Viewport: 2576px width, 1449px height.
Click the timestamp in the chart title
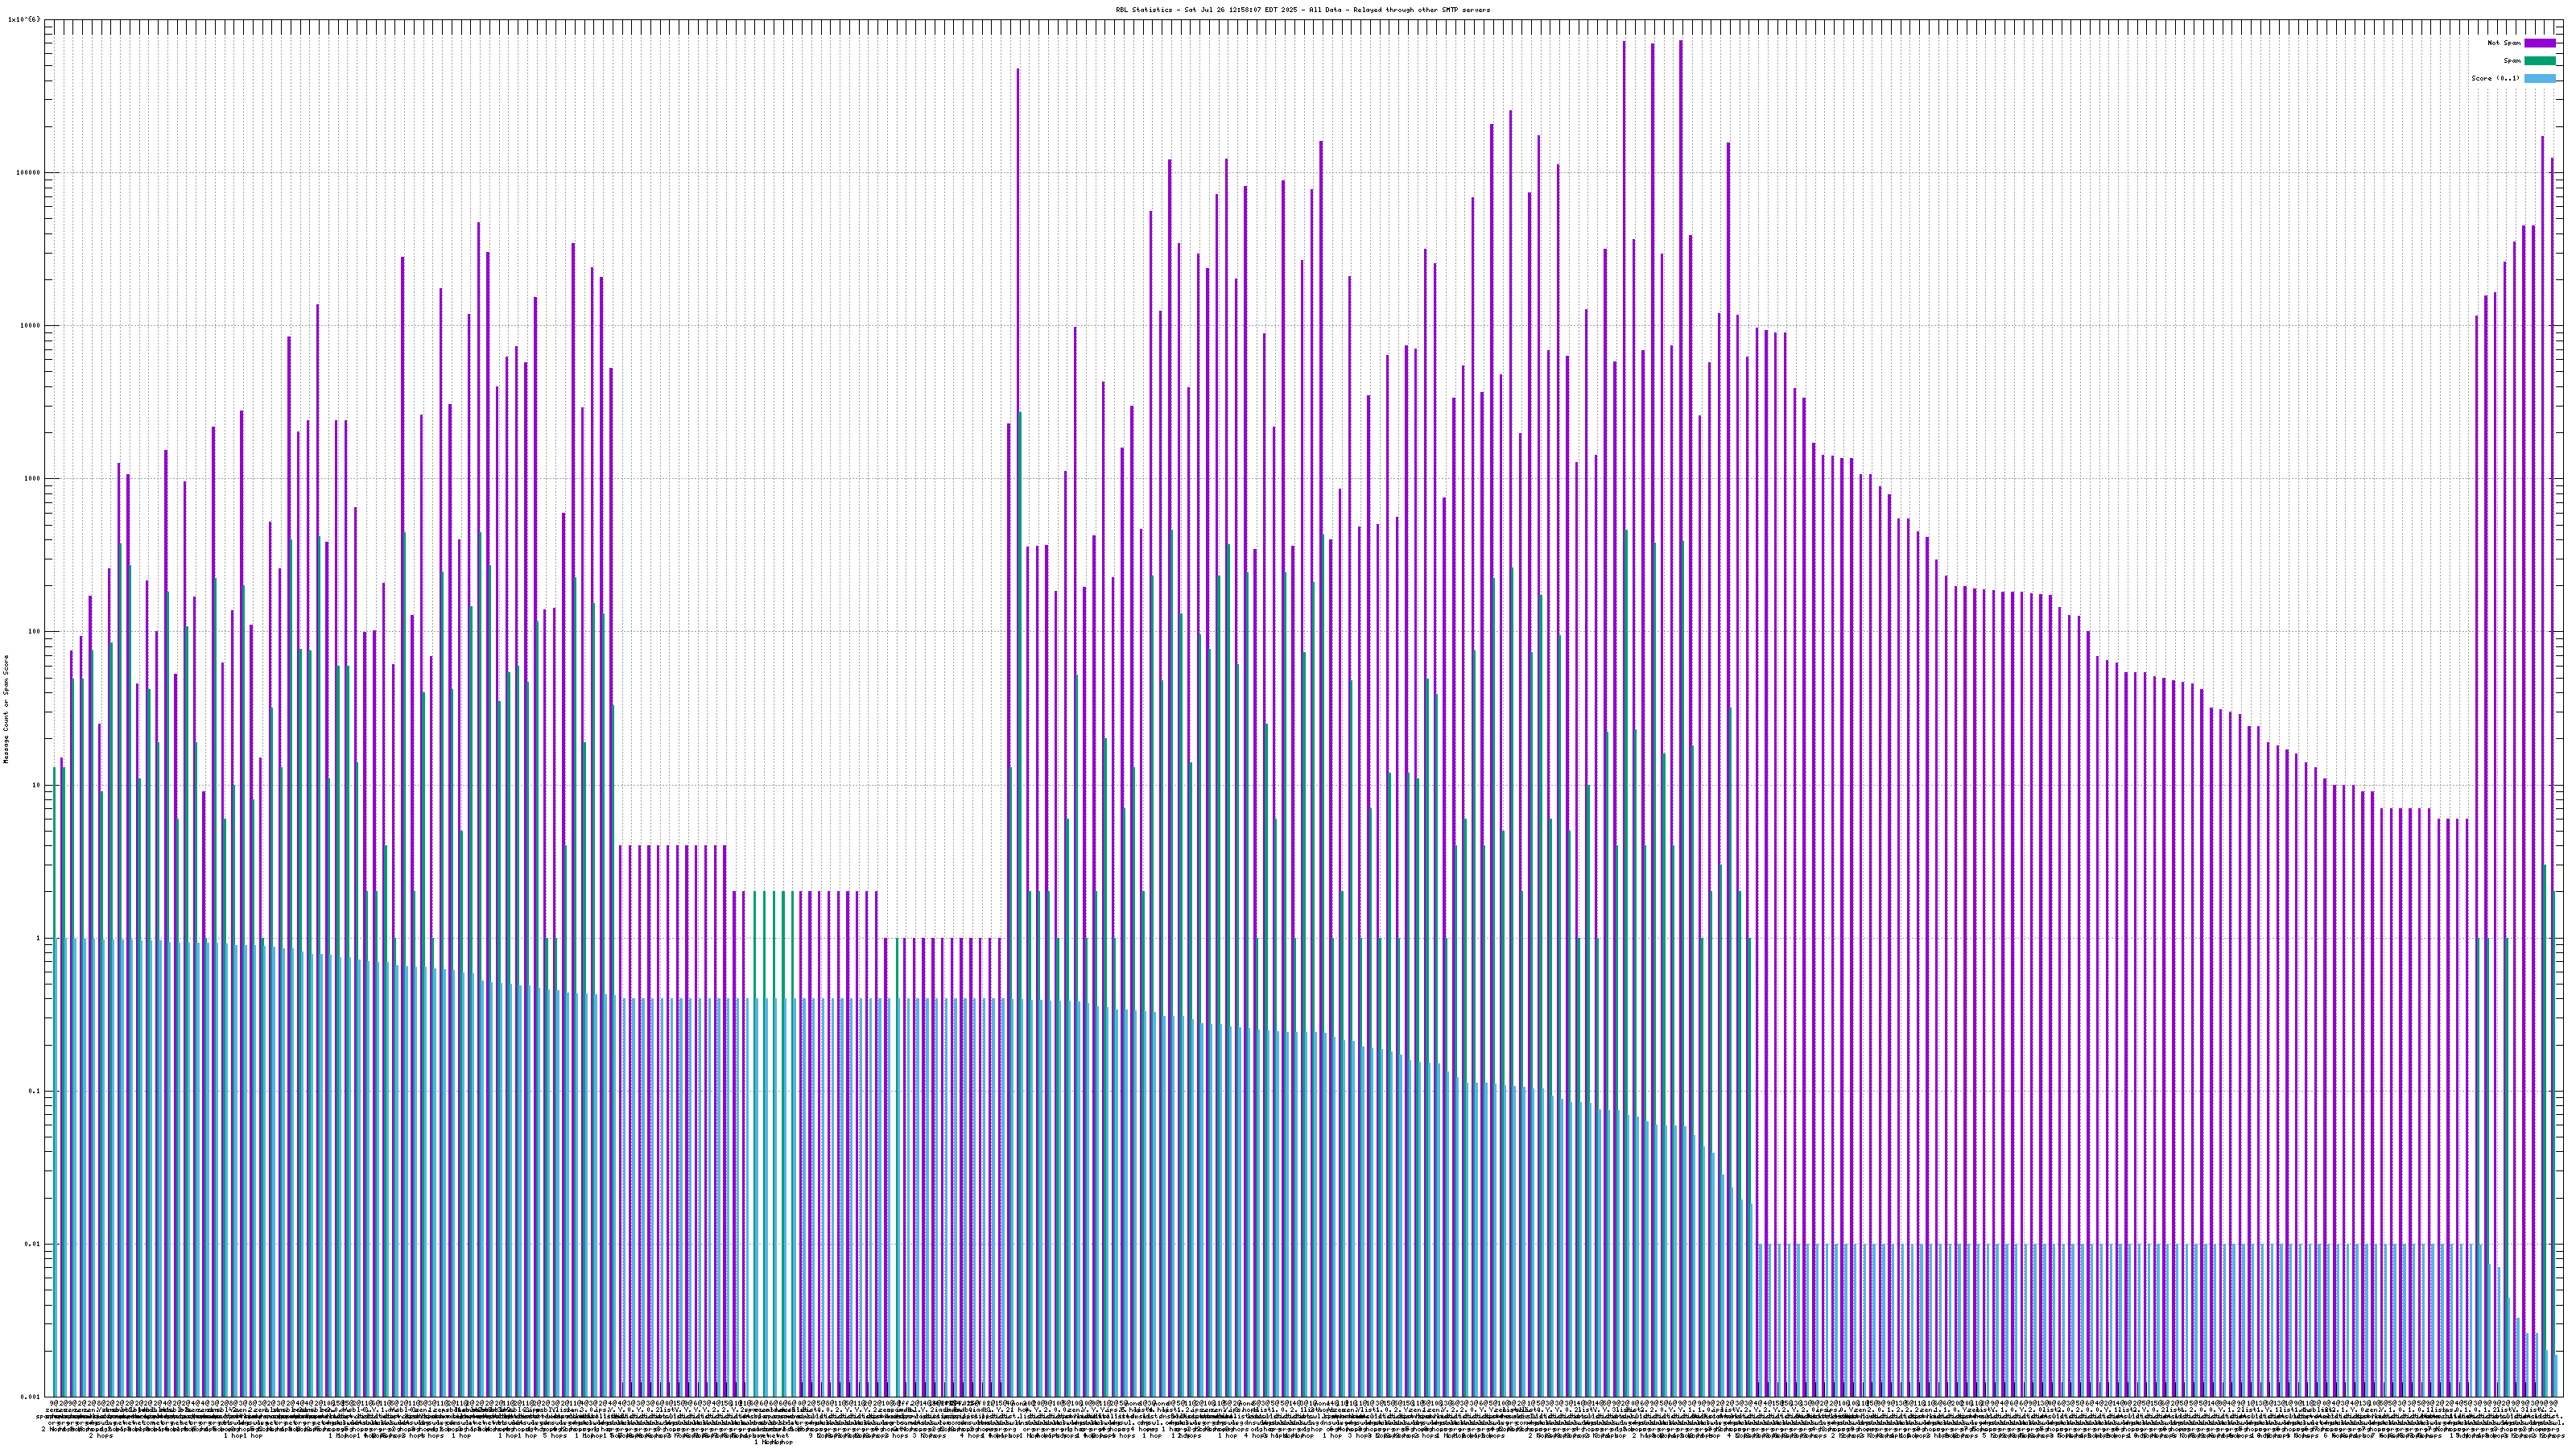(1243, 10)
